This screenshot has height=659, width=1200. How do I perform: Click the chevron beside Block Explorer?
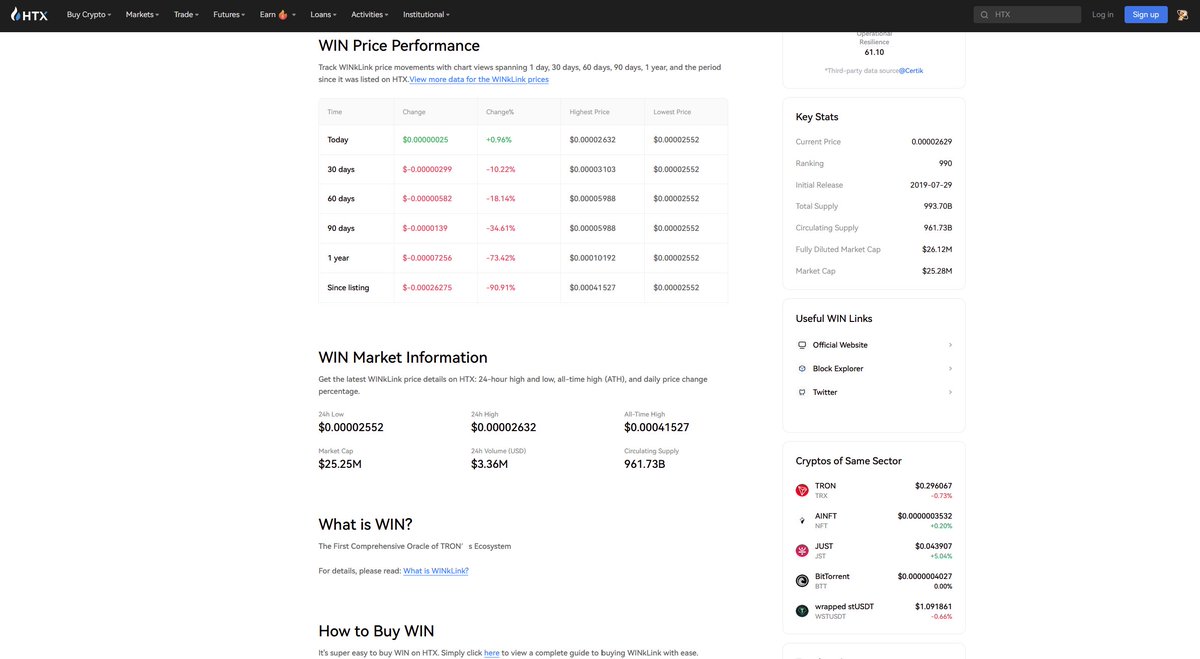(950, 369)
